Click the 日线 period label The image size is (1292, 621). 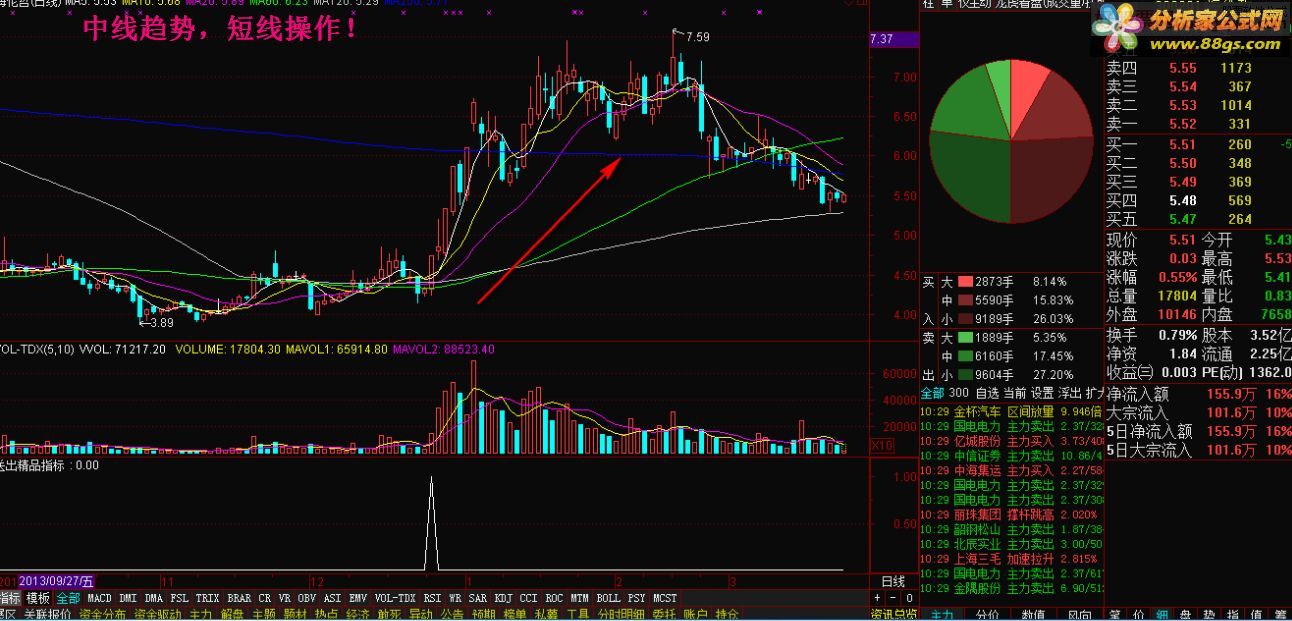click(x=892, y=581)
